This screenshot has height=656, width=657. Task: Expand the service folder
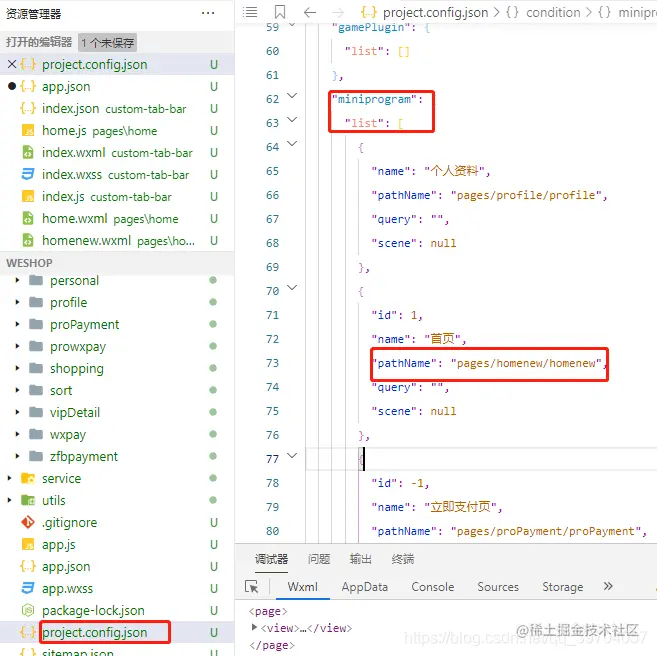pos(9,478)
